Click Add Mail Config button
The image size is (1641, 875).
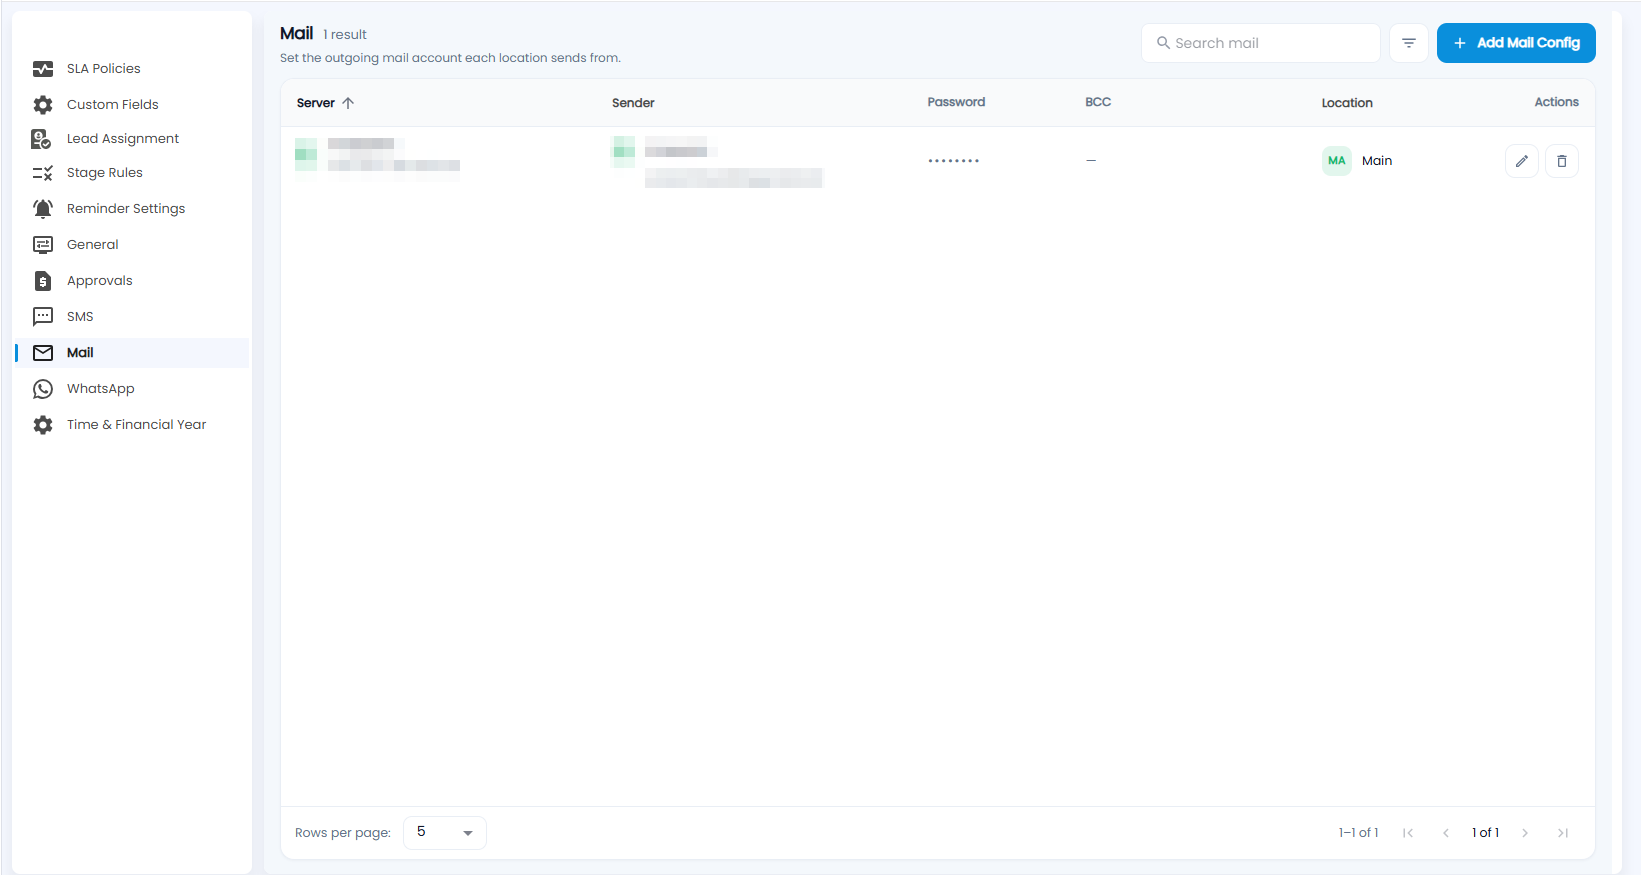point(1516,43)
